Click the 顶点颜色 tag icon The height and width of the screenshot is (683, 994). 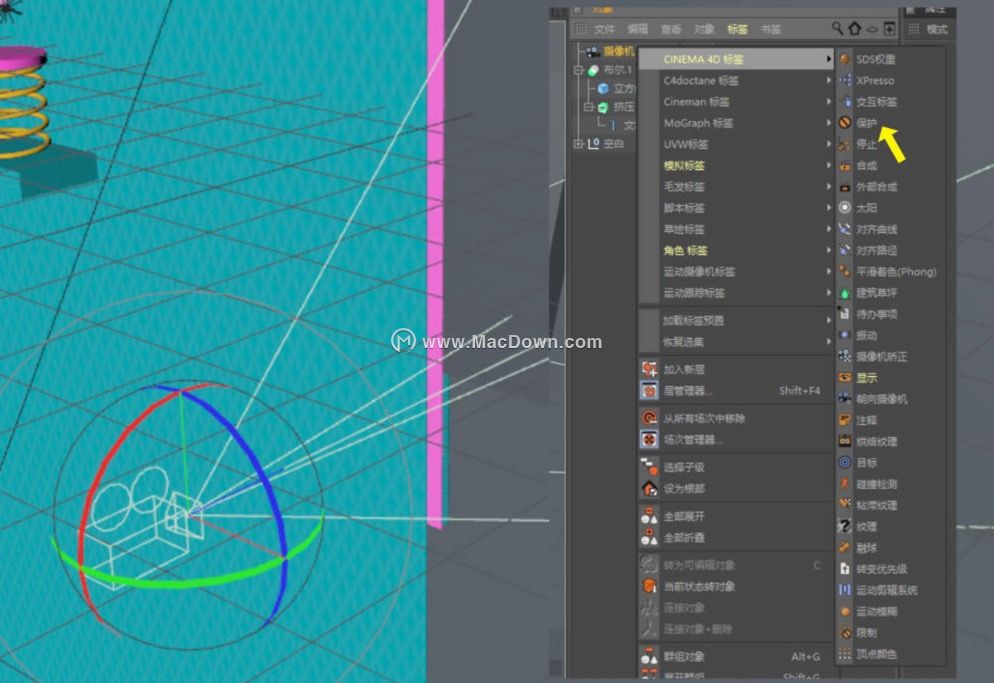click(x=844, y=654)
